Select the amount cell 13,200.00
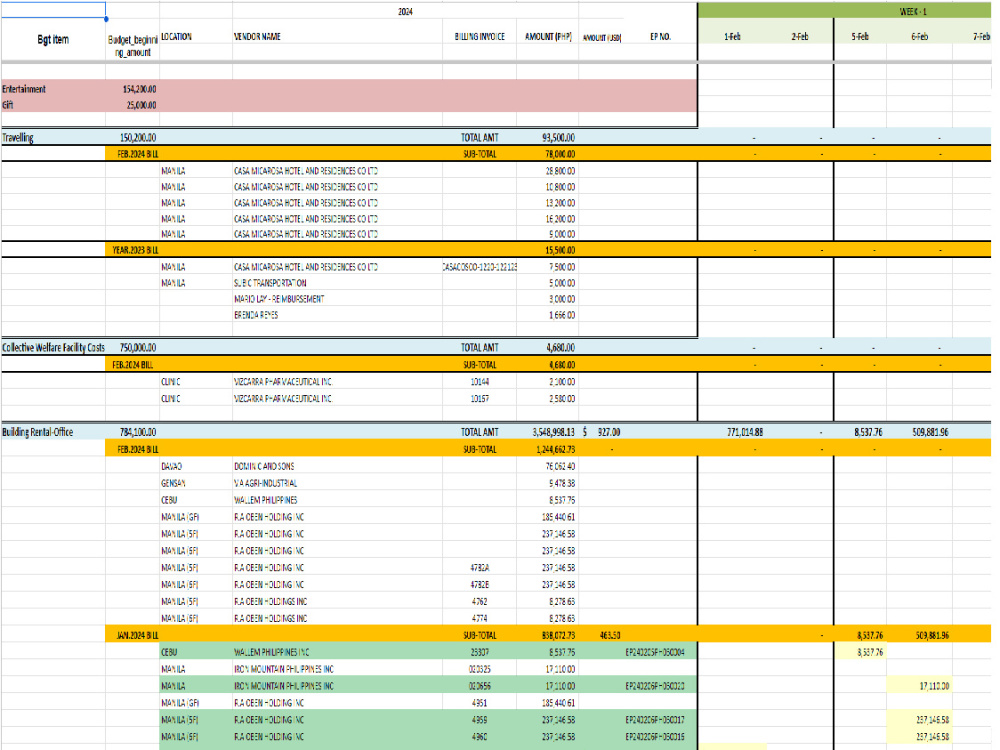Screen dimensions: 1000x750 (x=561, y=203)
